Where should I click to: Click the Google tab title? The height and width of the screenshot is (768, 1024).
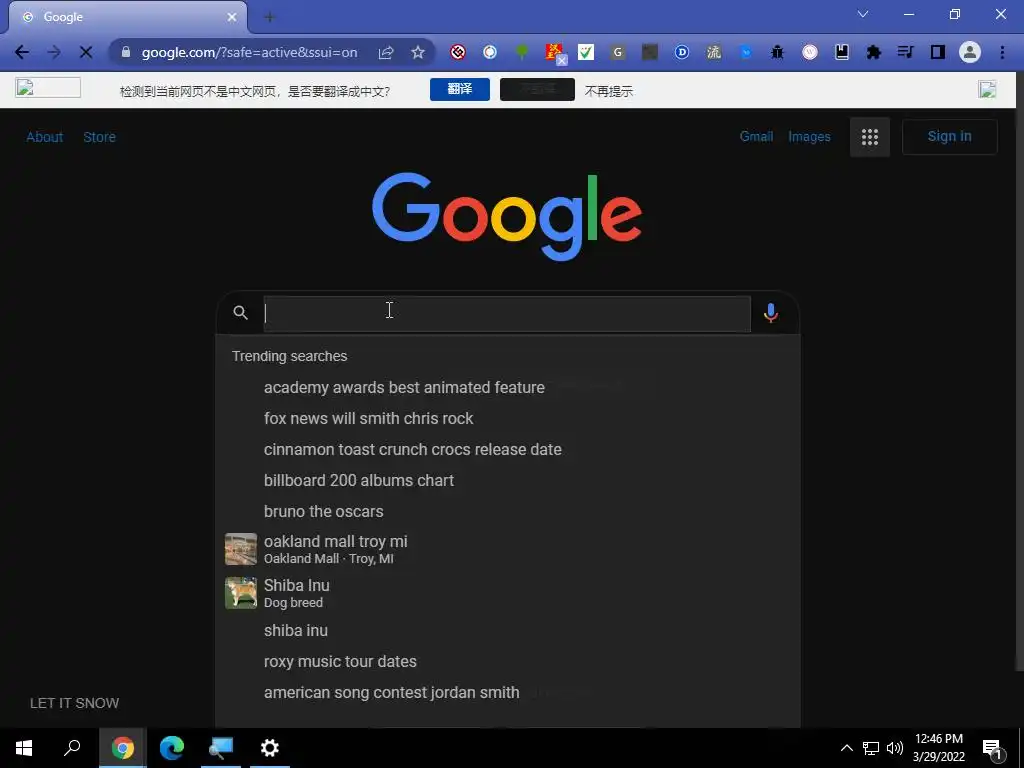click(63, 17)
